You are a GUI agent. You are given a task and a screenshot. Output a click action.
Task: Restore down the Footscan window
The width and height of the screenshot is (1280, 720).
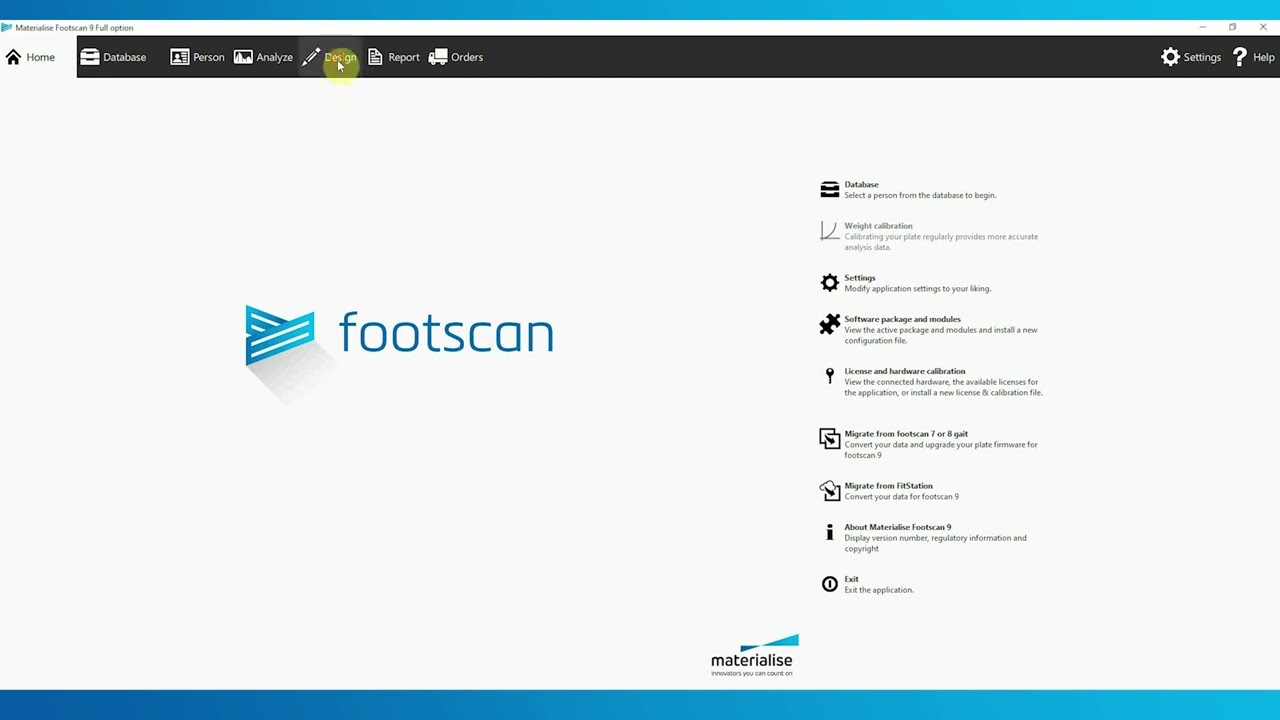coord(1232,27)
